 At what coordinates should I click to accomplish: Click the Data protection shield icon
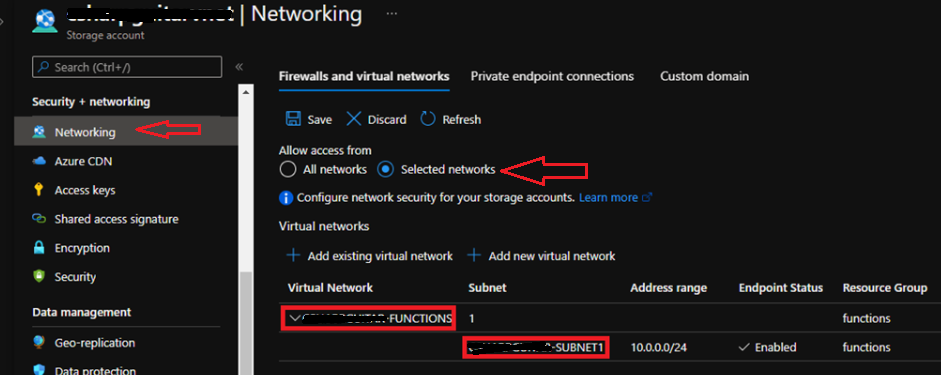39,371
